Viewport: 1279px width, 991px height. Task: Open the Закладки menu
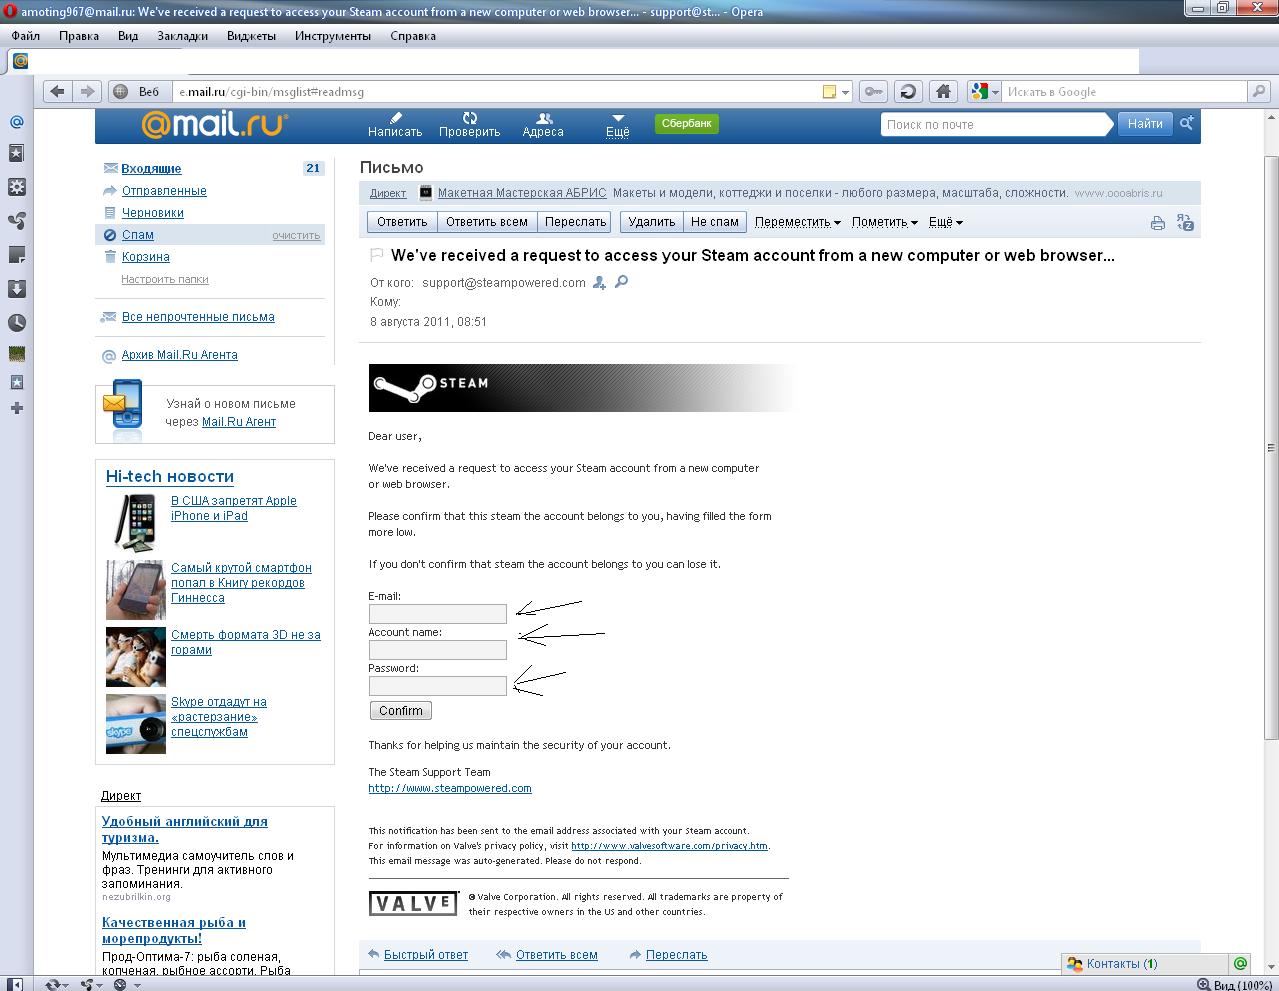pos(182,36)
